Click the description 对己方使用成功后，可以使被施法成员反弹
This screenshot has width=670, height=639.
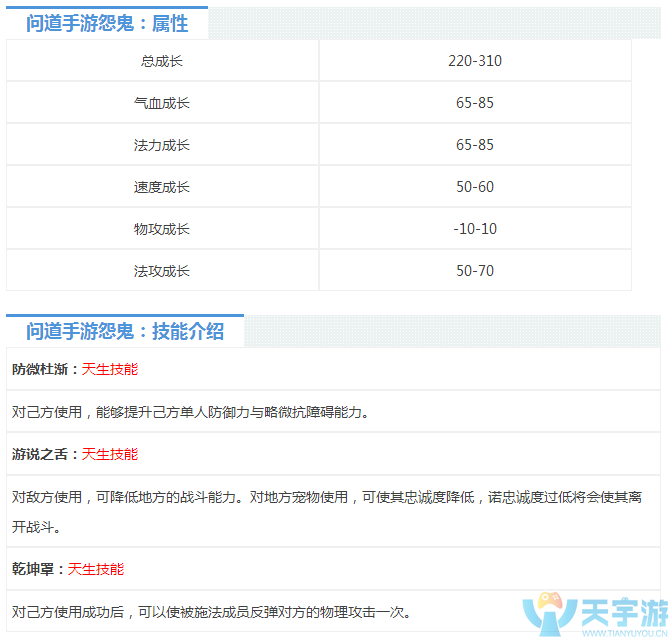click(x=211, y=612)
